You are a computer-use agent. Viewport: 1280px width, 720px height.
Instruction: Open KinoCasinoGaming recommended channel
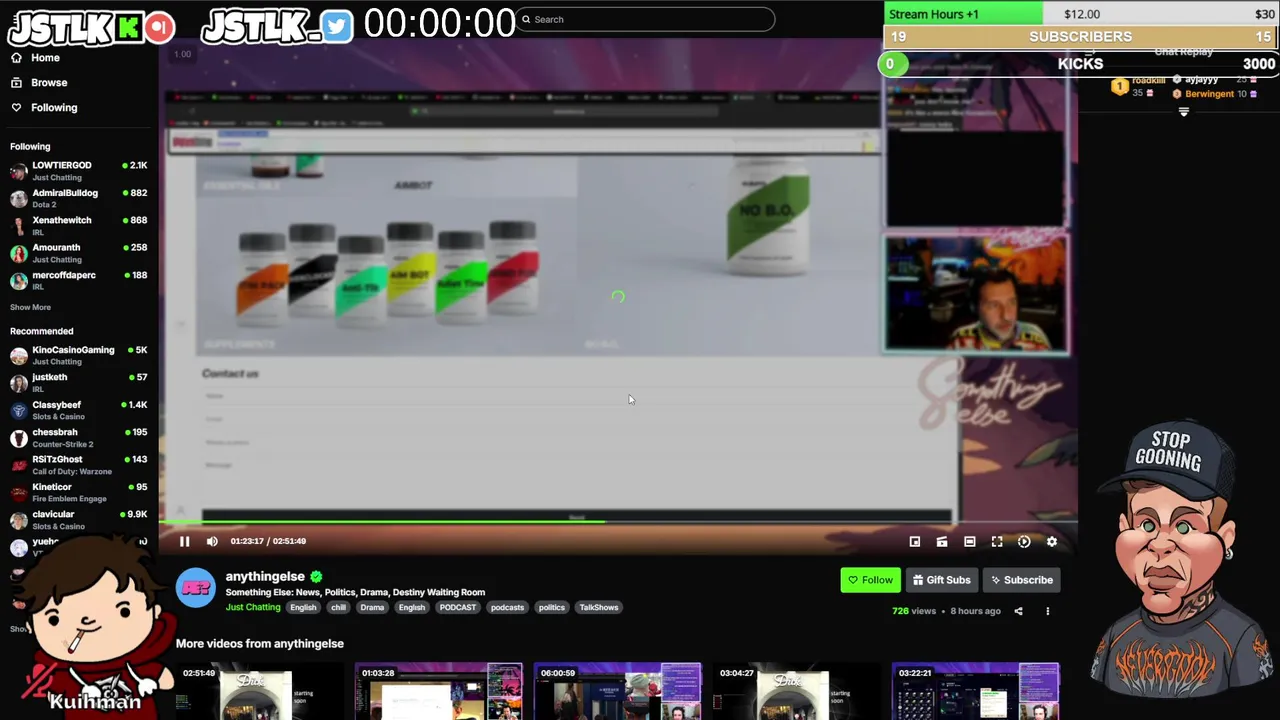[x=78, y=355]
